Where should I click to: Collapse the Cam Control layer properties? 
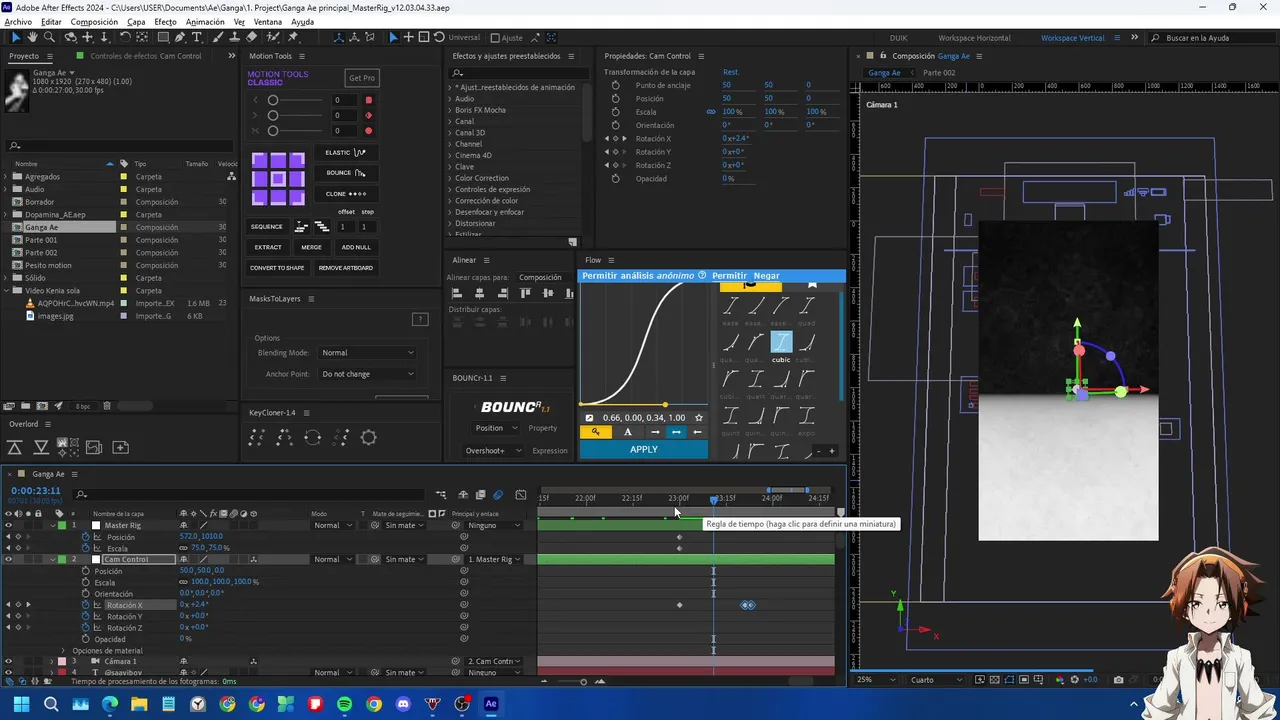point(52,559)
